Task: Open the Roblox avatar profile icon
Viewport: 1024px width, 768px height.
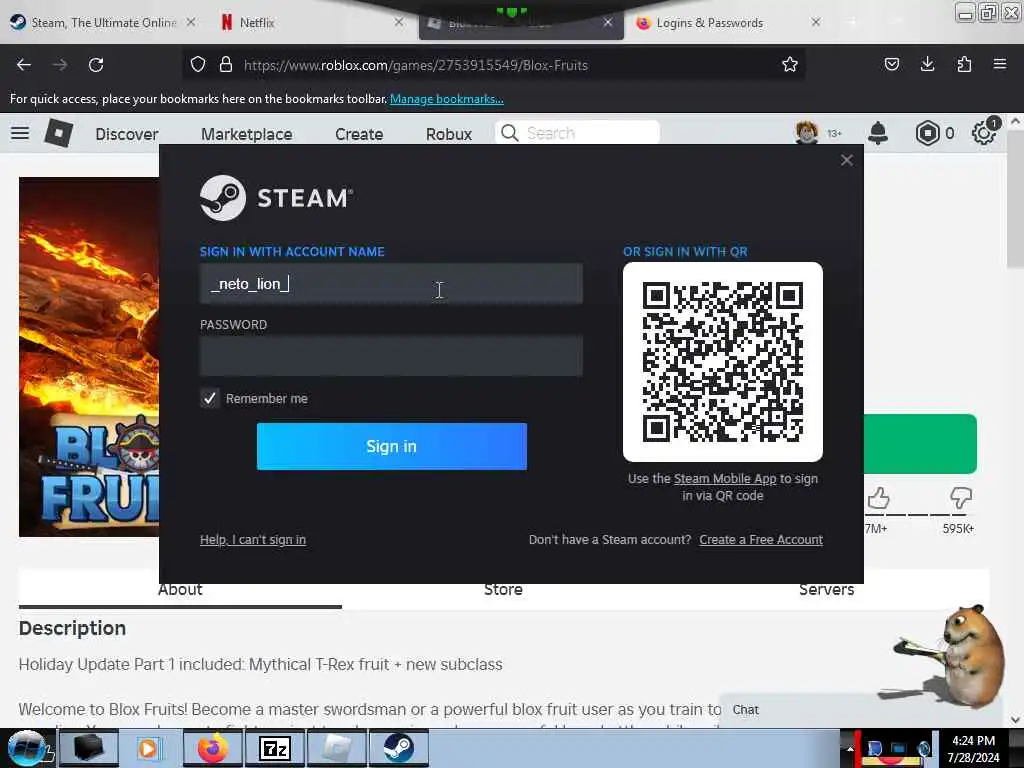Action: pos(807,133)
